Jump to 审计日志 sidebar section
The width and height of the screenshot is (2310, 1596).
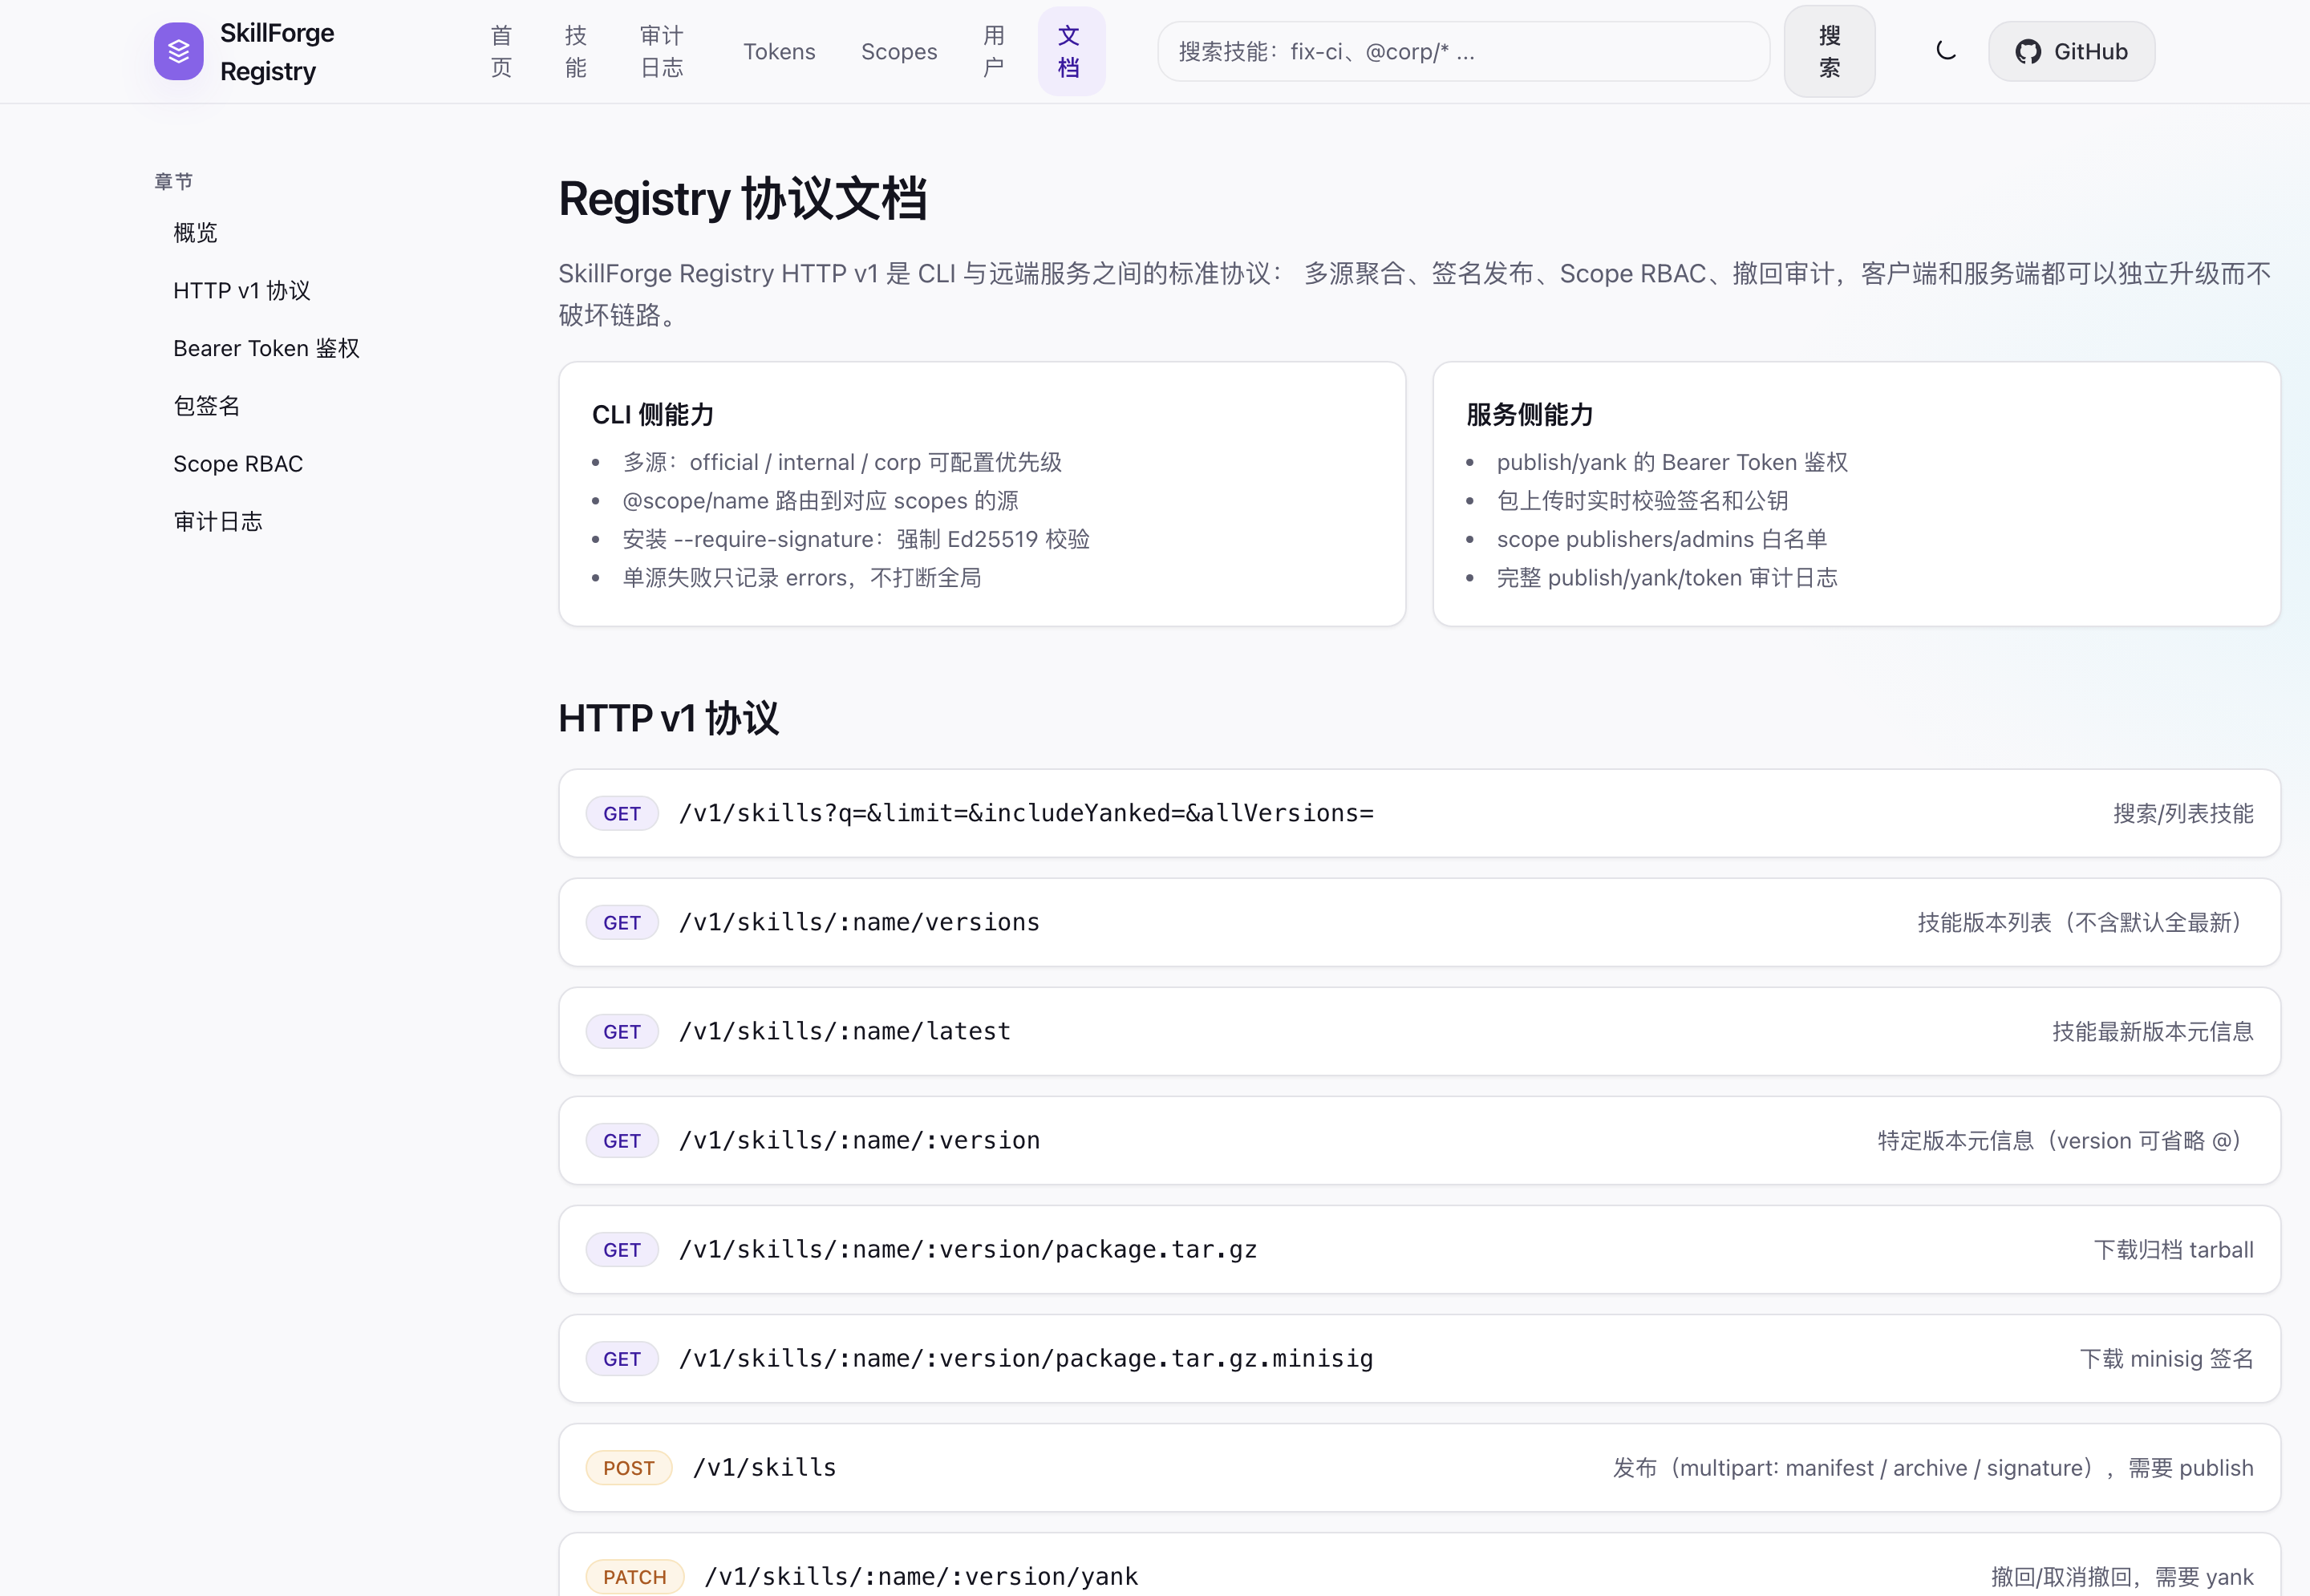point(218,522)
